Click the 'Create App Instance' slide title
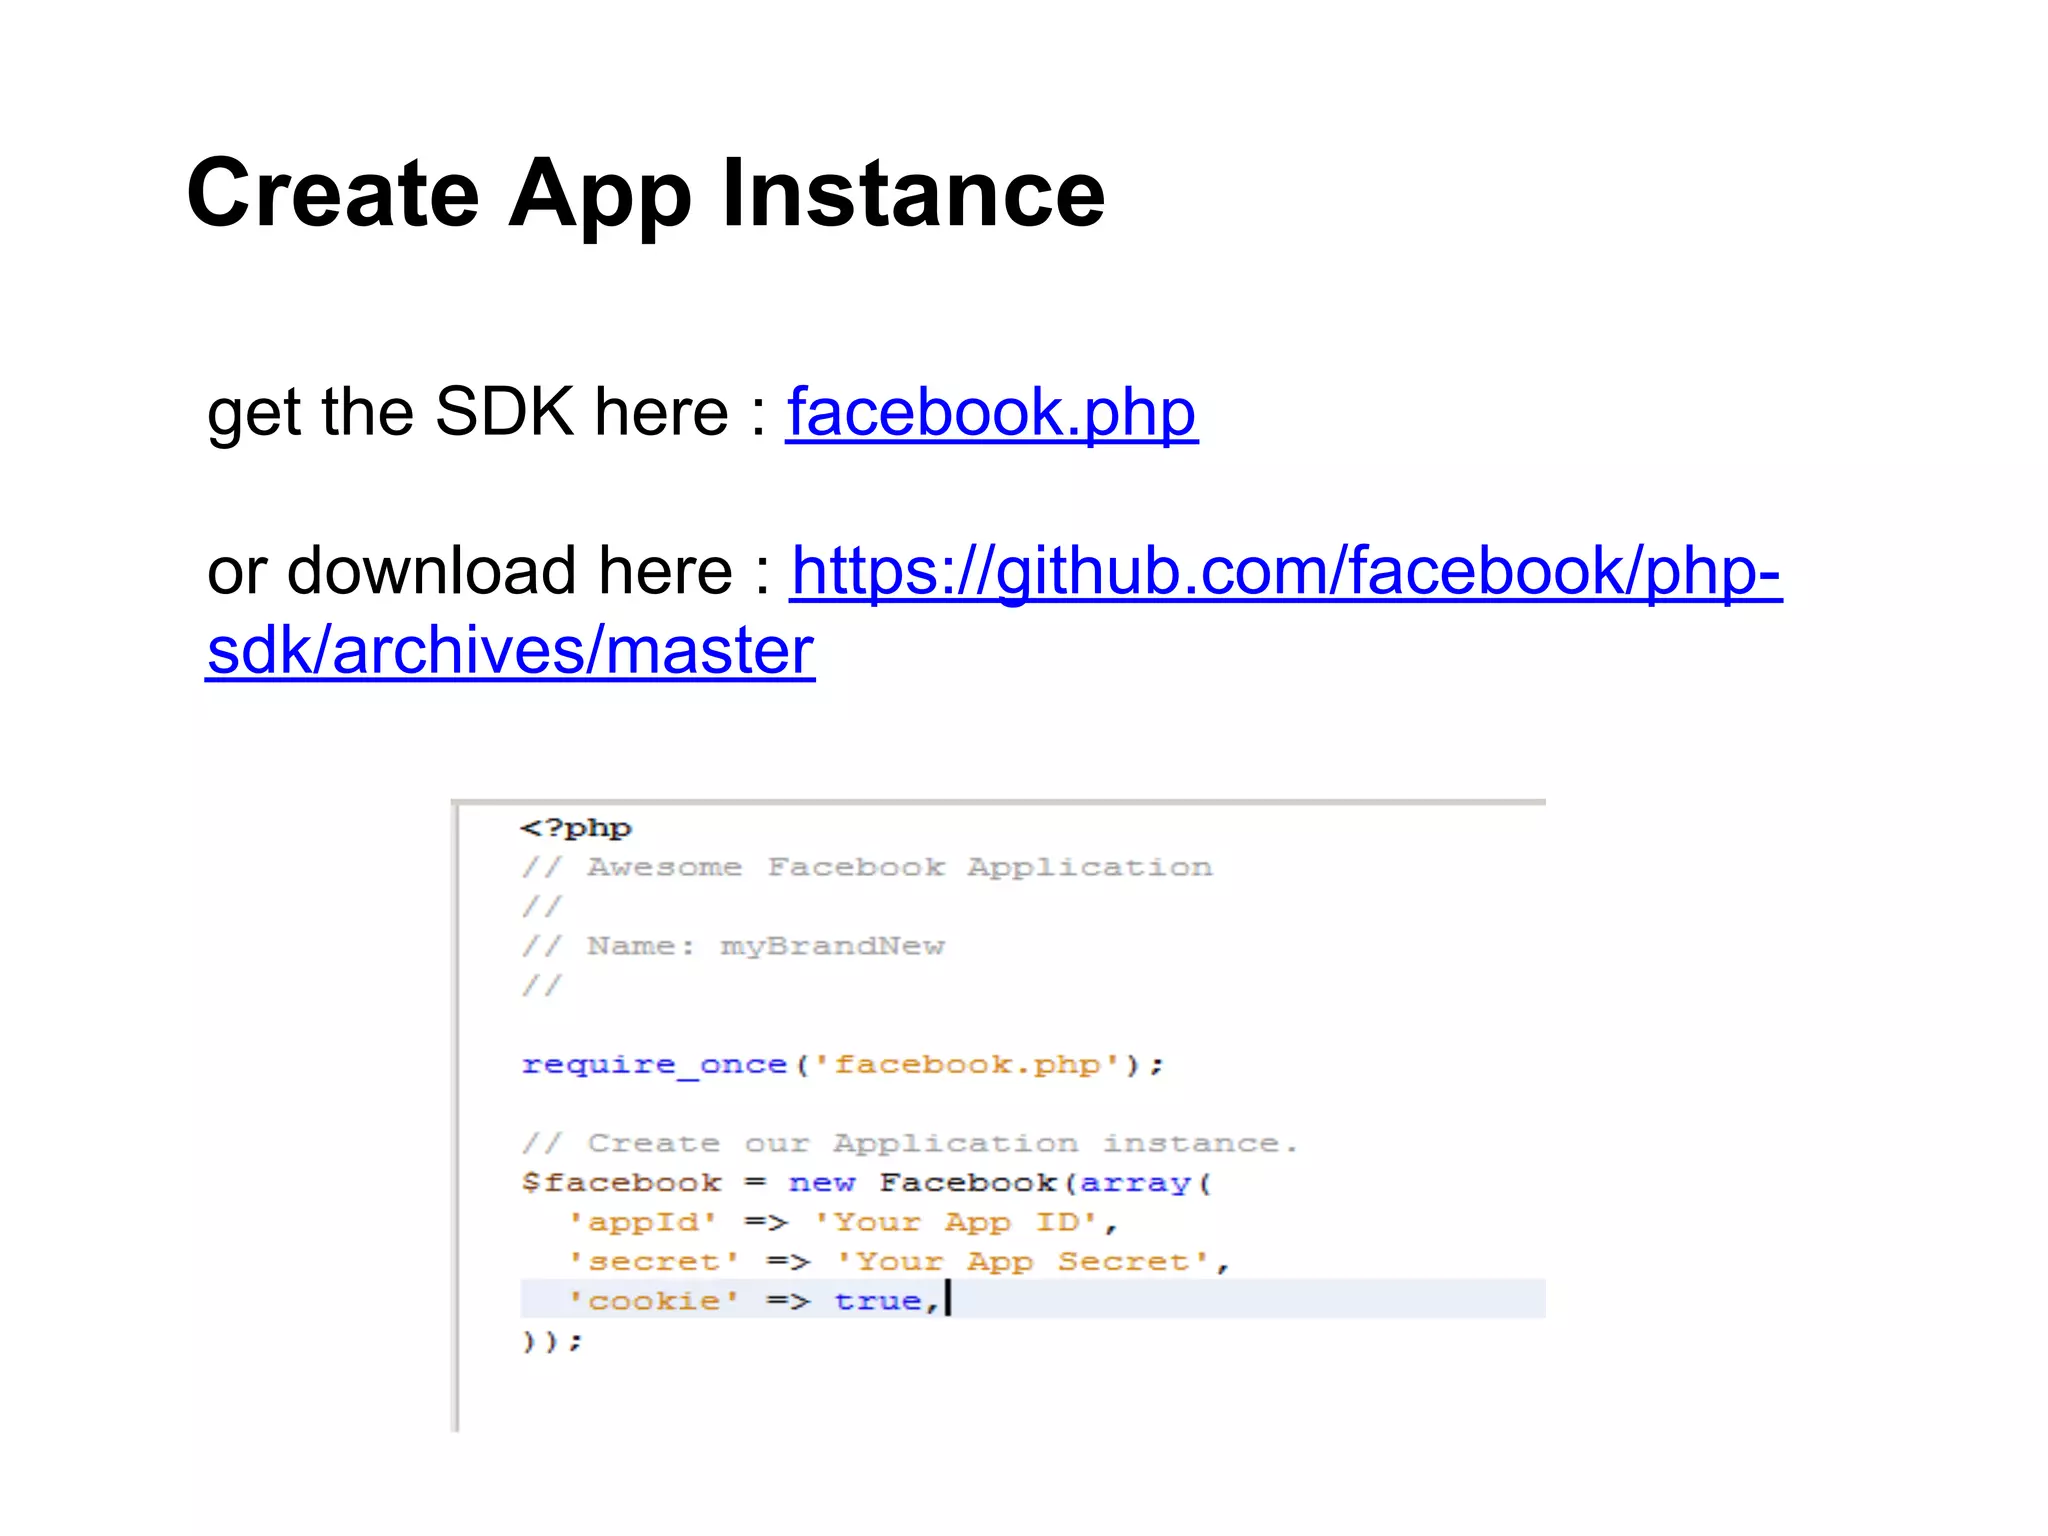The width and height of the screenshot is (2048, 1536). click(x=646, y=194)
